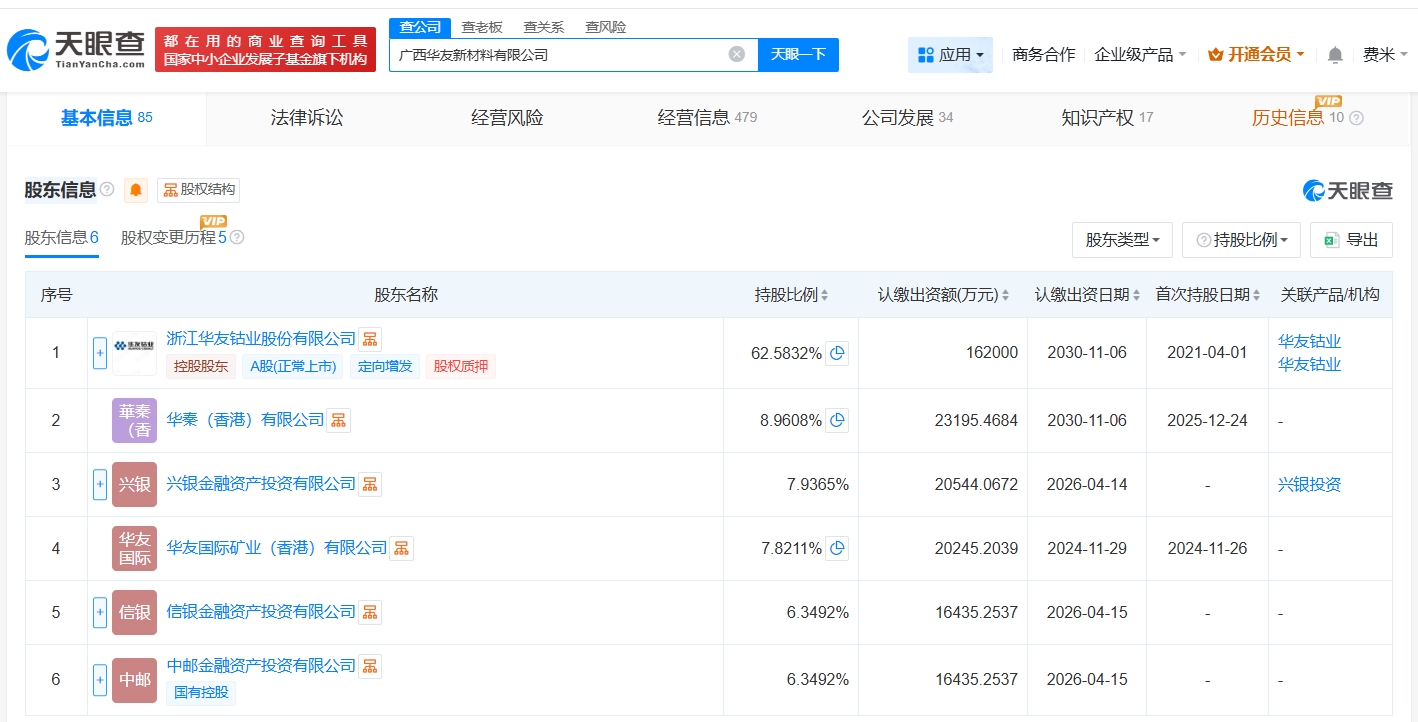Click the orange alert bell beside 股东信息
1418x722 pixels.
click(136, 190)
